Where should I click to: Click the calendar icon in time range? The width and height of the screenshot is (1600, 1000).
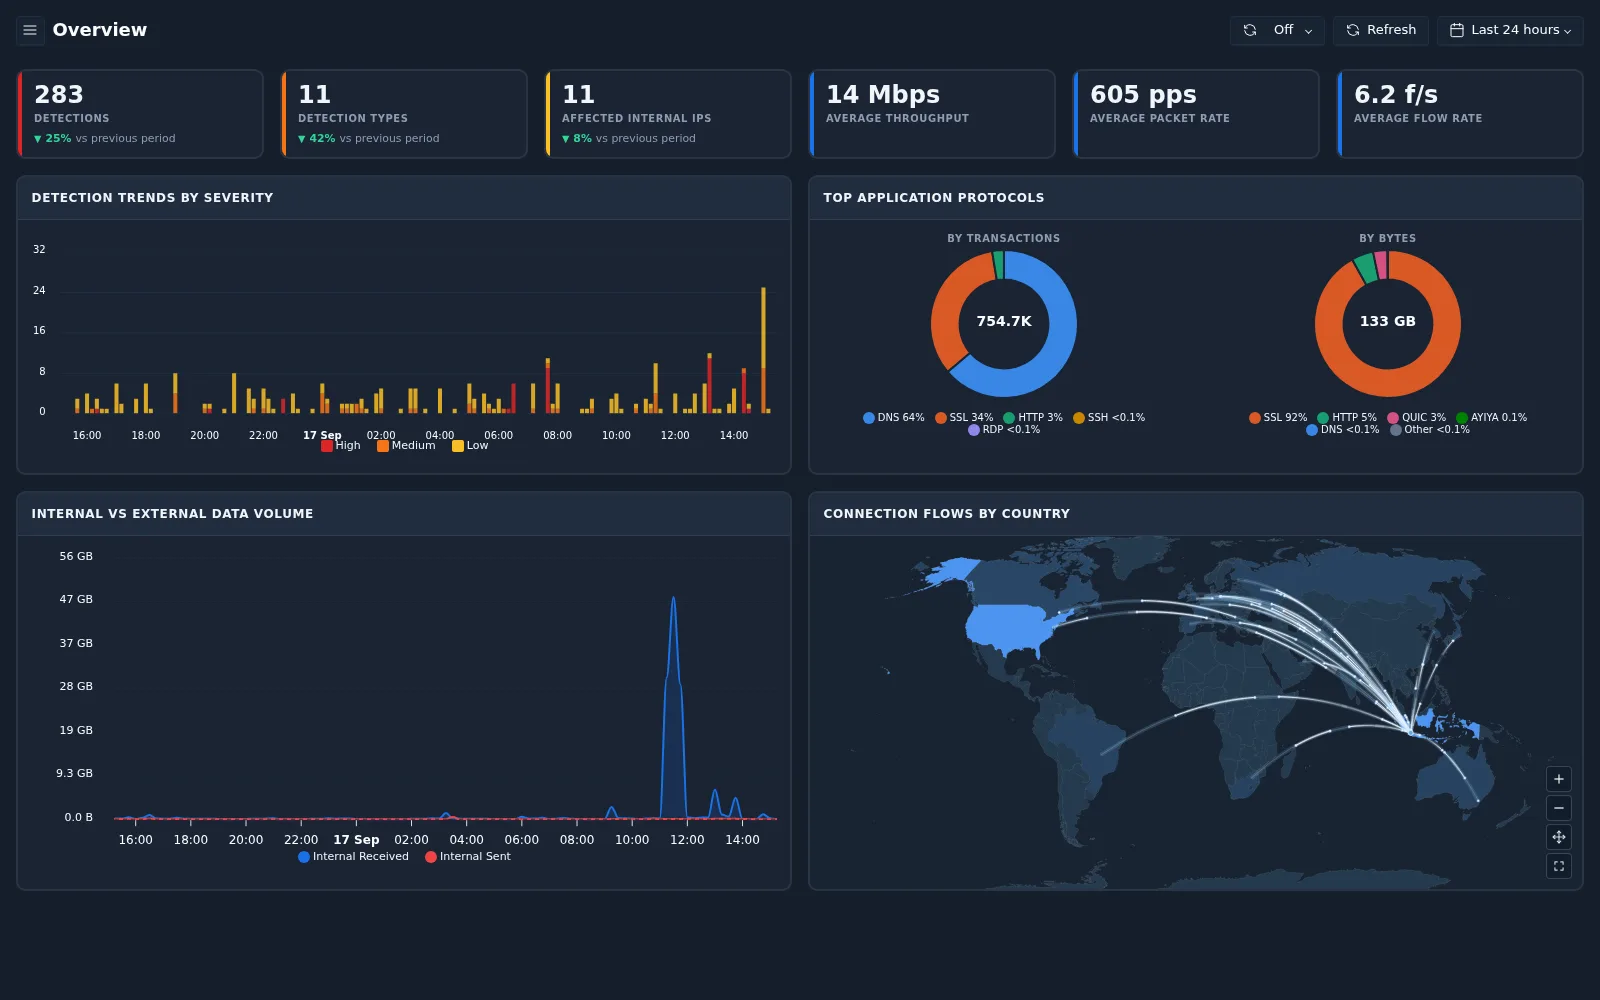(1457, 30)
